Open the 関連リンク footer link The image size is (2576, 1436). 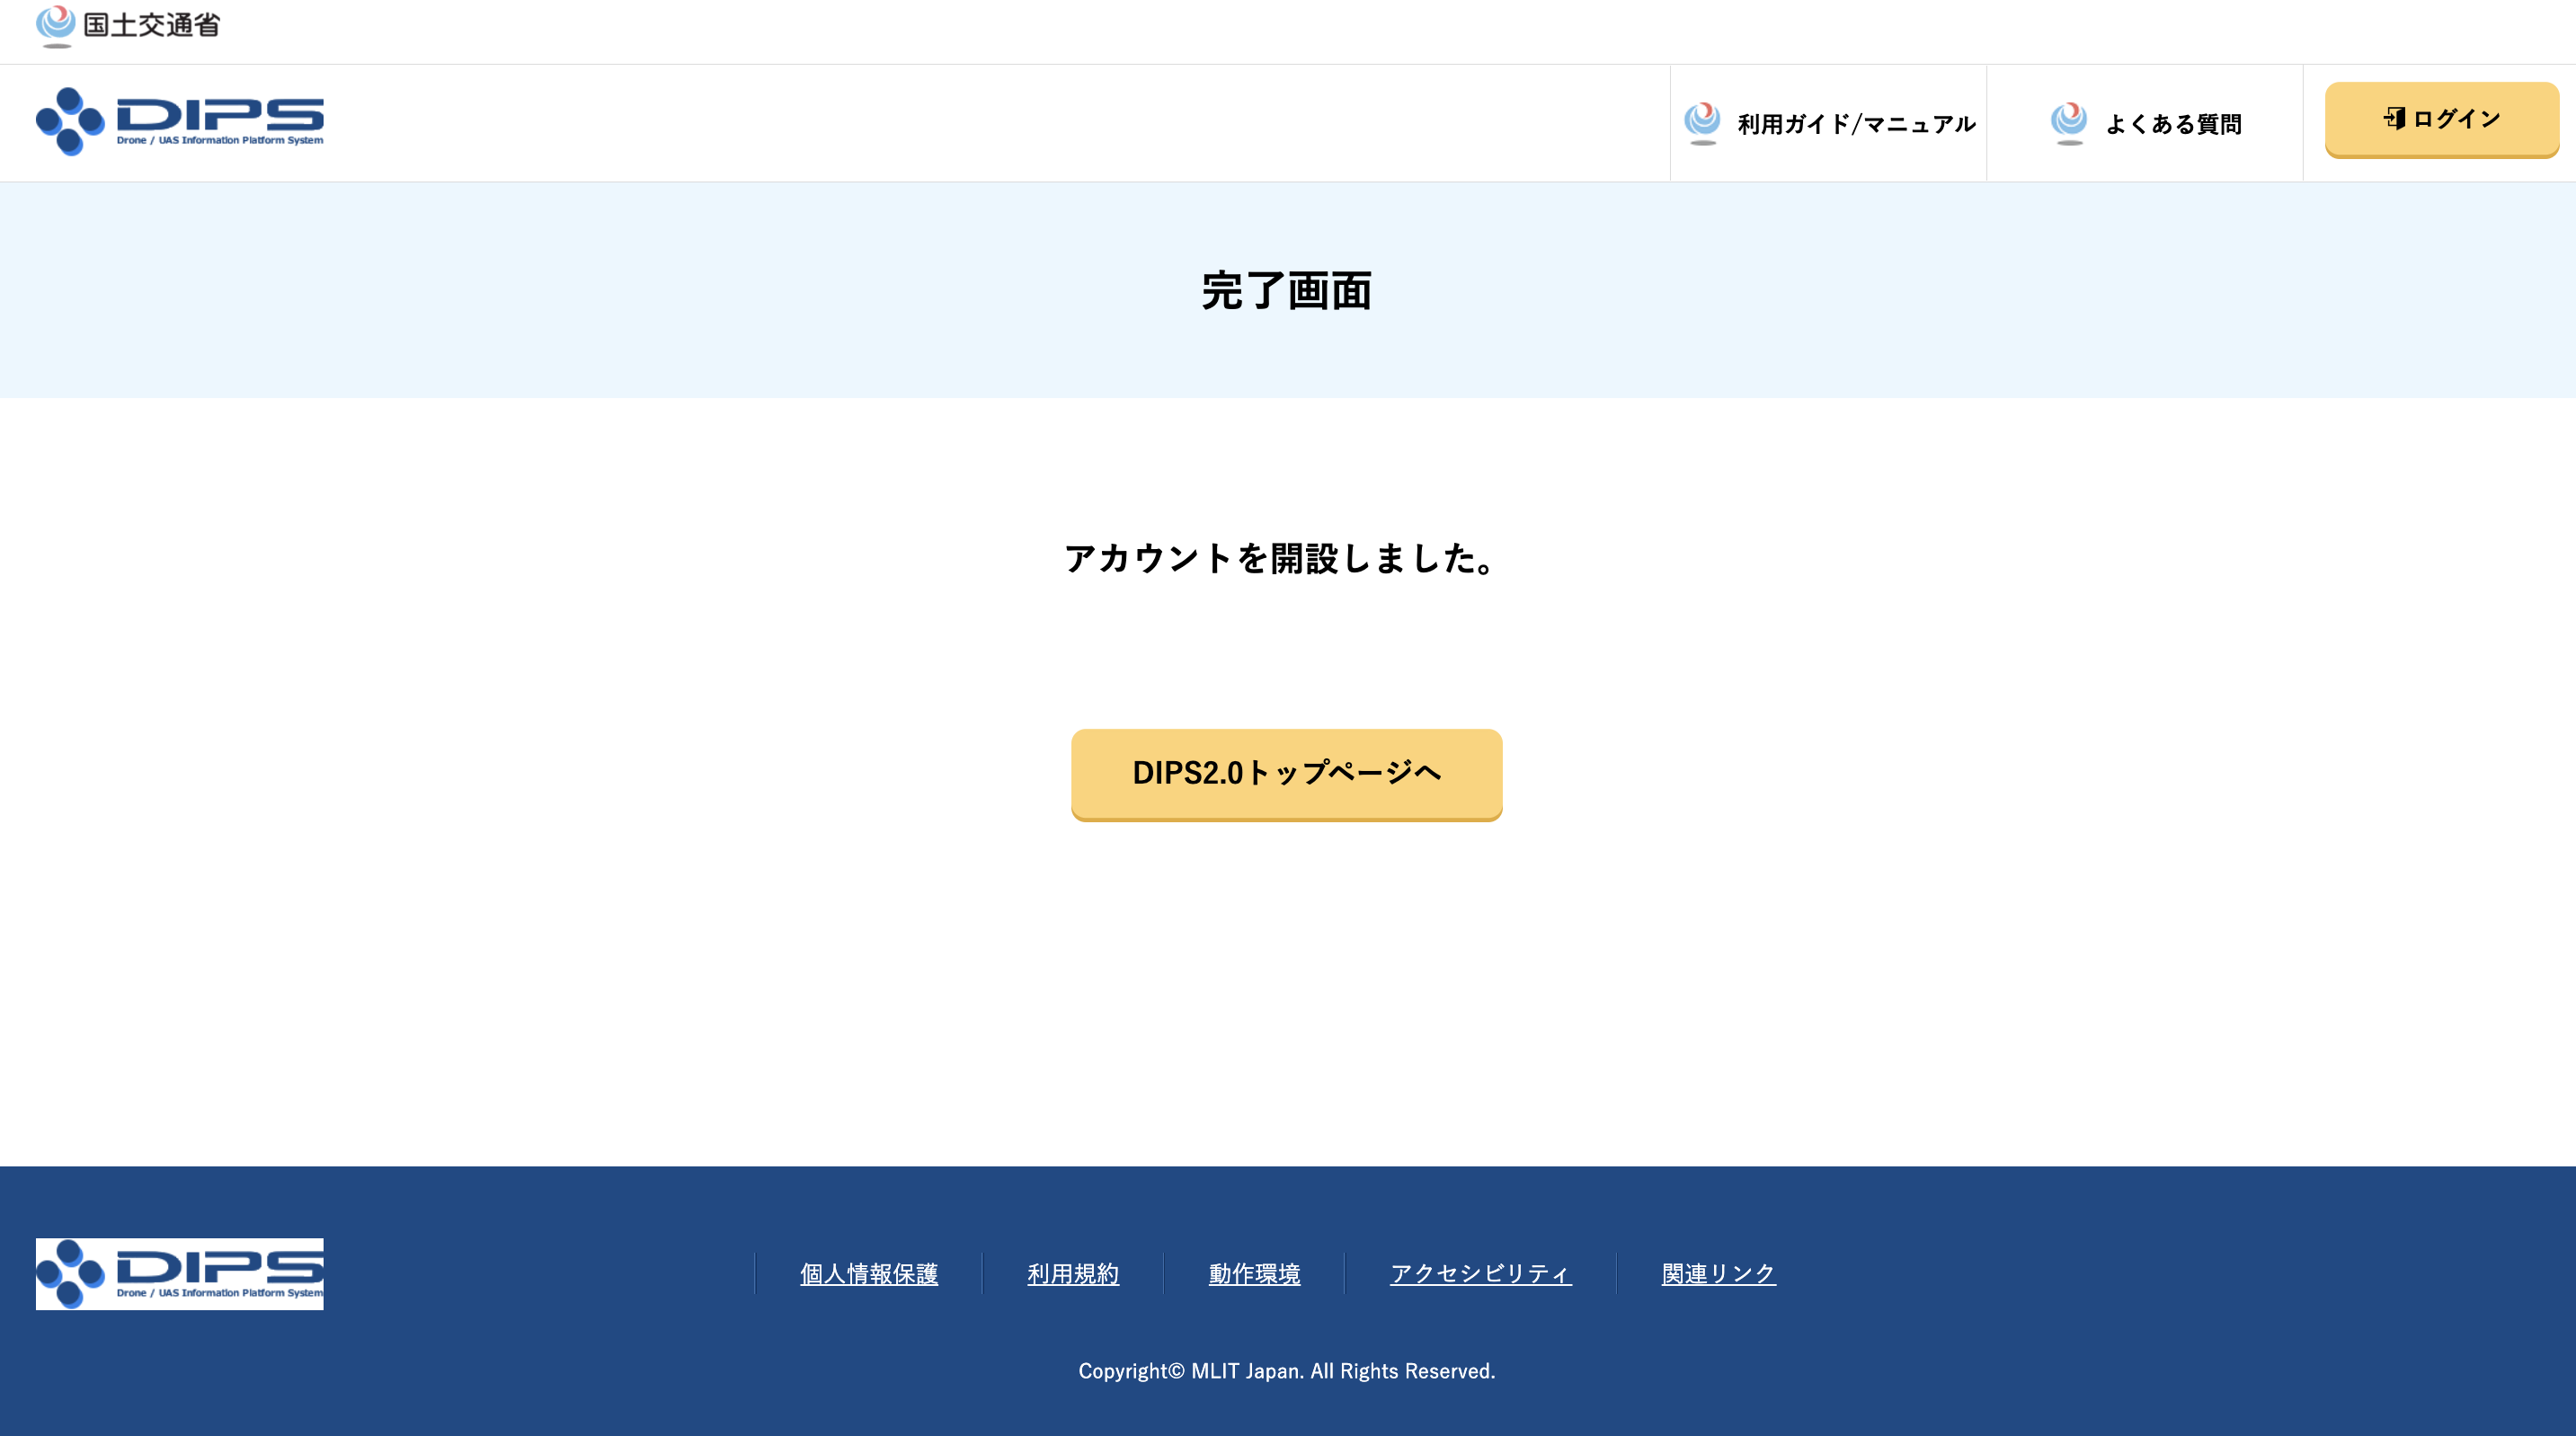click(x=1718, y=1273)
